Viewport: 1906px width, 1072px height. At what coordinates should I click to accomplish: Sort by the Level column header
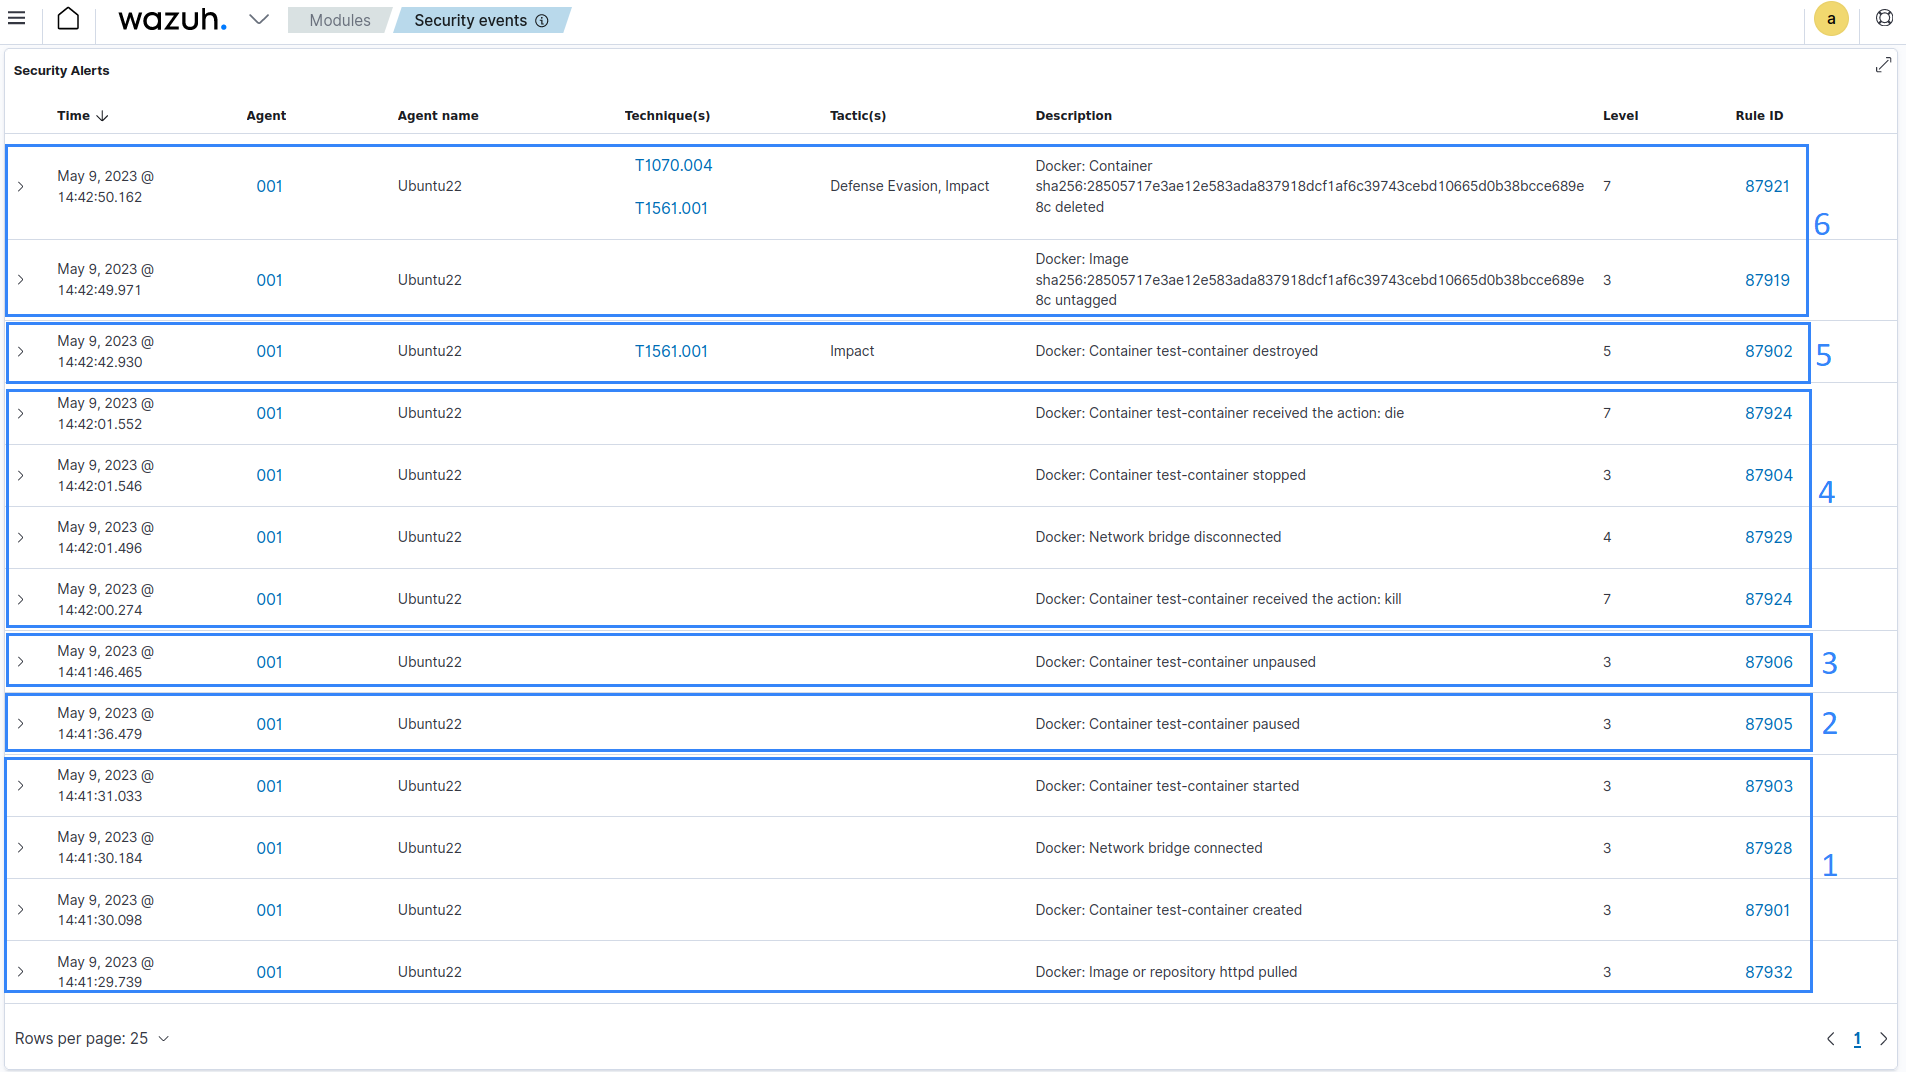click(1620, 116)
